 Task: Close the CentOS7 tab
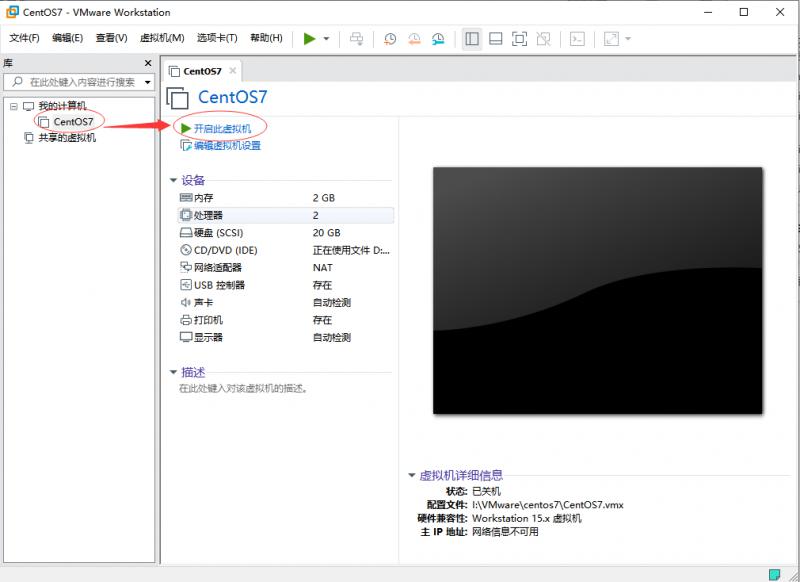coord(233,71)
